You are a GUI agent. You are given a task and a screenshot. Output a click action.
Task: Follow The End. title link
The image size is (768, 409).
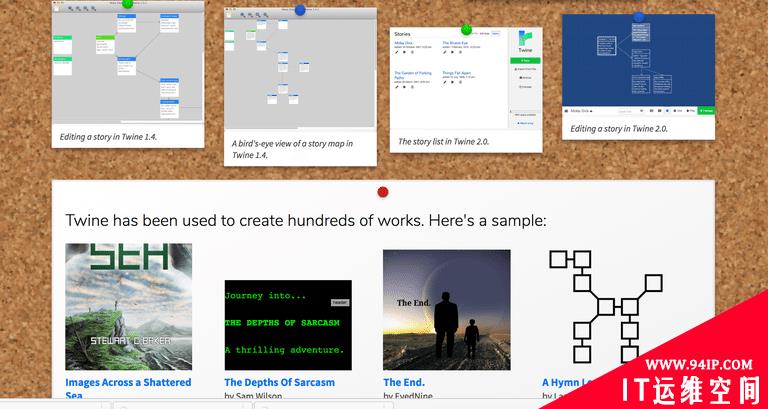point(404,383)
